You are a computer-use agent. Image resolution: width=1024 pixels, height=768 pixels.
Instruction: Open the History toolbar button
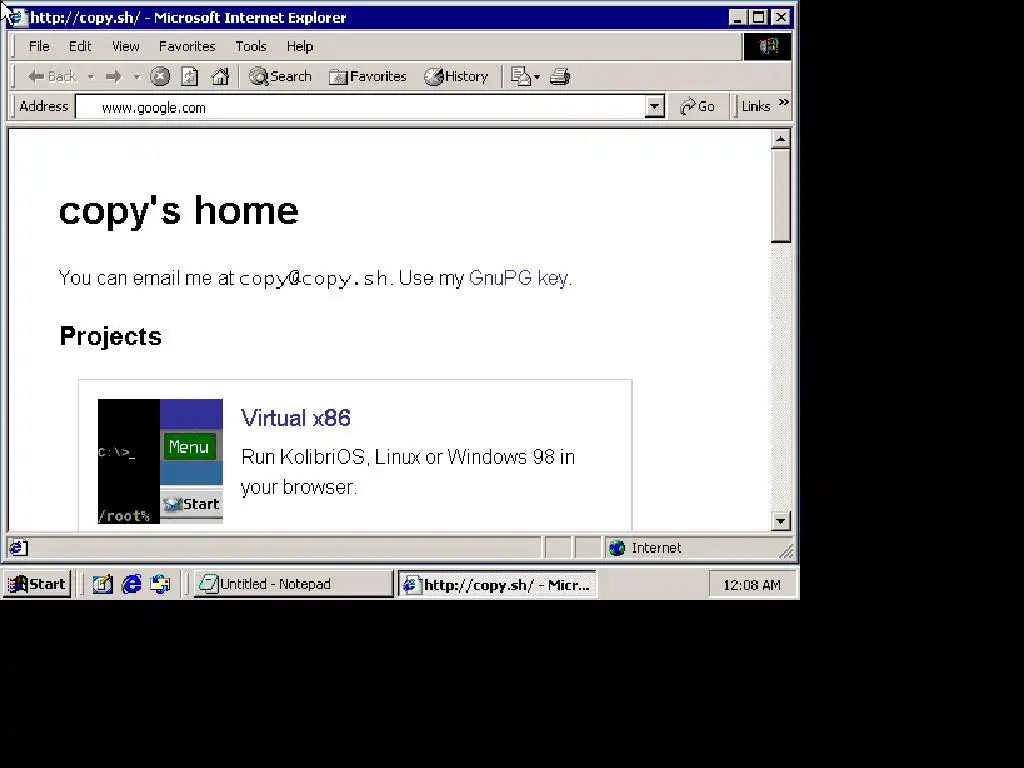click(456, 76)
